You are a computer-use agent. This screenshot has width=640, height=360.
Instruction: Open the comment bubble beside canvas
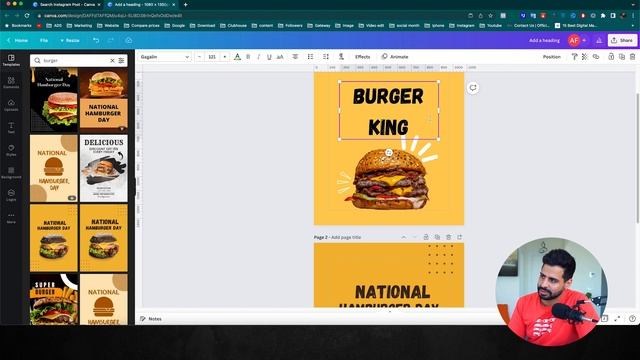pyautogui.click(x=473, y=88)
